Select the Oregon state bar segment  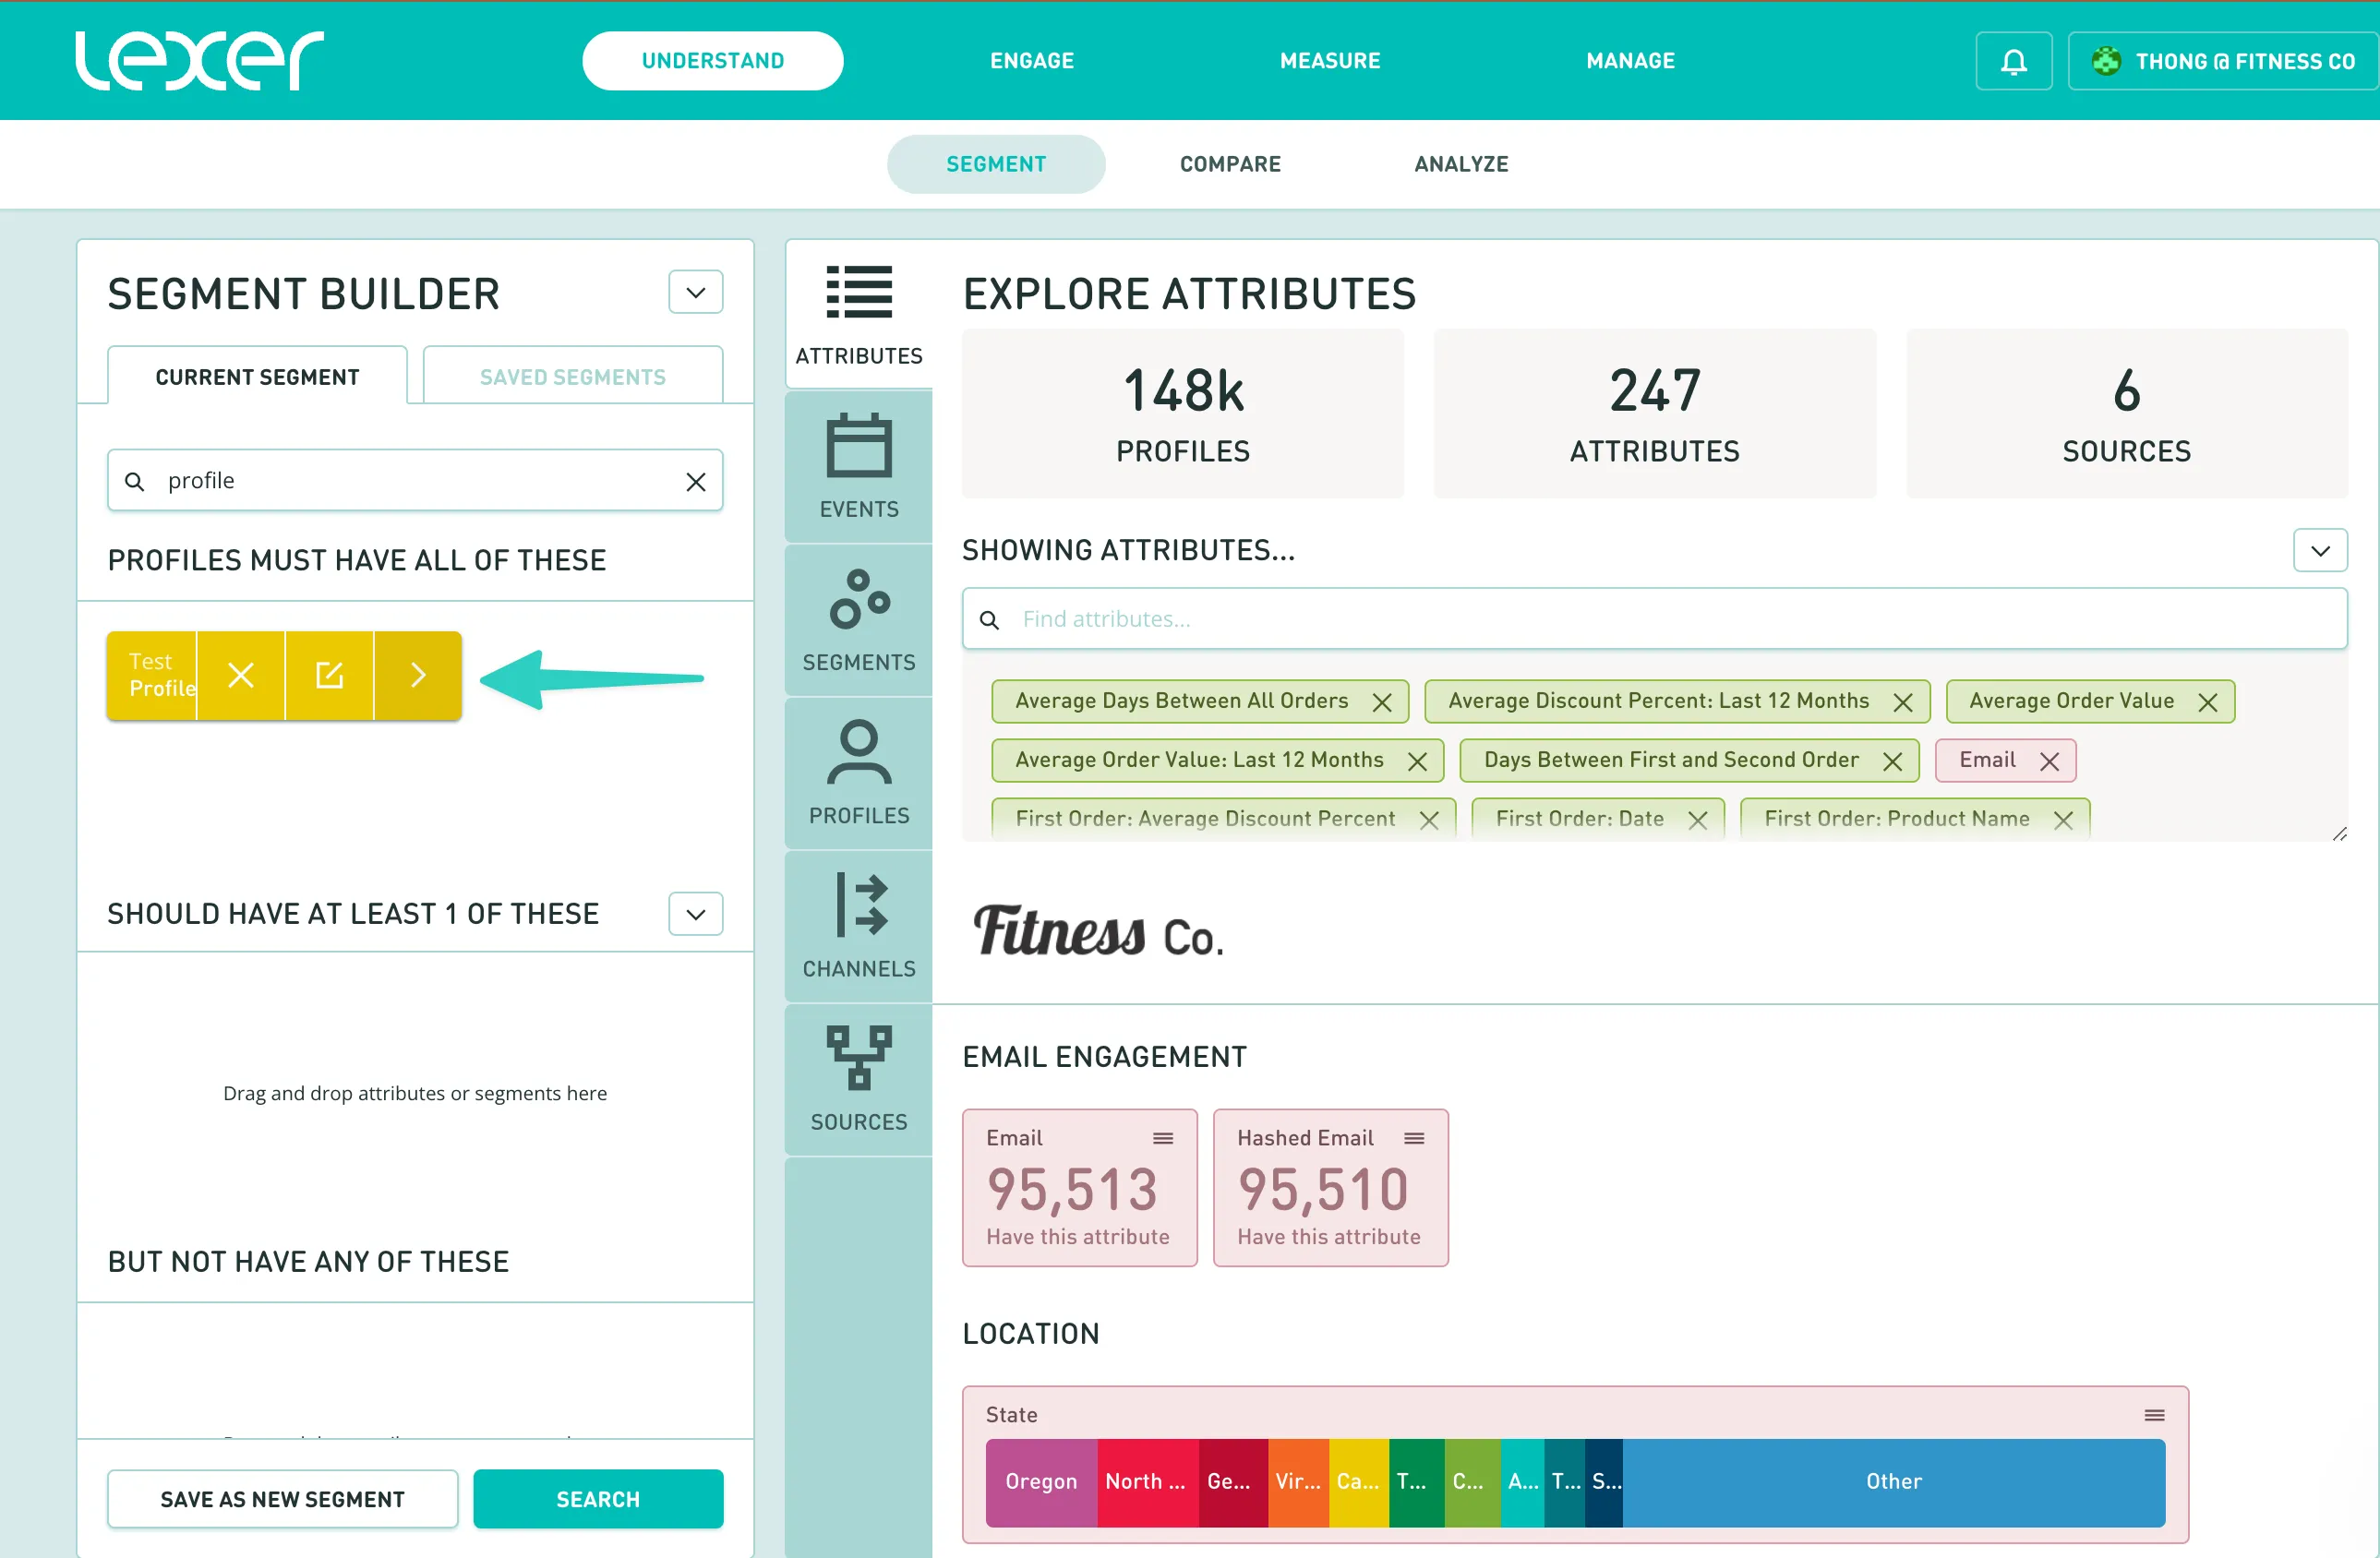pyautogui.click(x=1040, y=1481)
